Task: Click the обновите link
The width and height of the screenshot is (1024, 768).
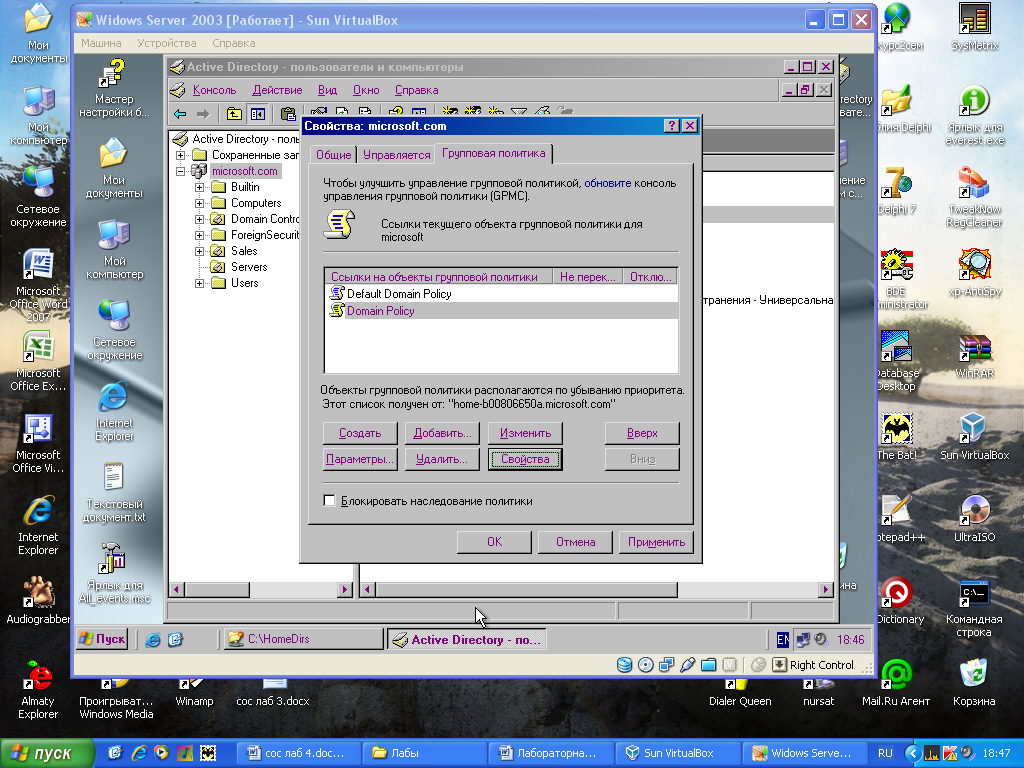Action: [x=607, y=183]
